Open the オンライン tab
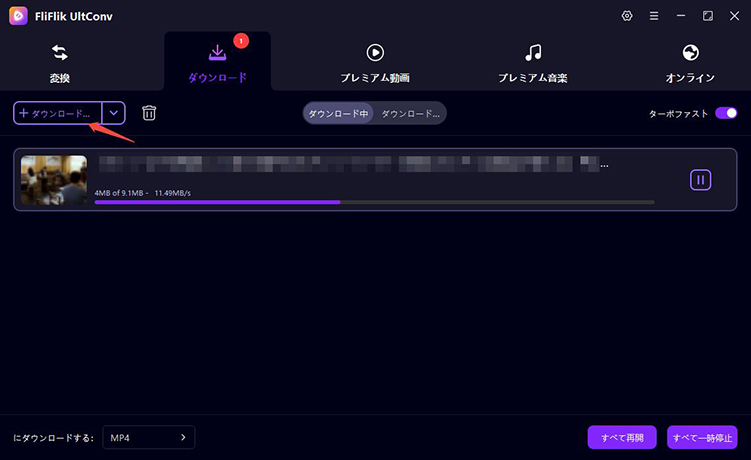Screen dimensions: 751x460 [x=690, y=63]
